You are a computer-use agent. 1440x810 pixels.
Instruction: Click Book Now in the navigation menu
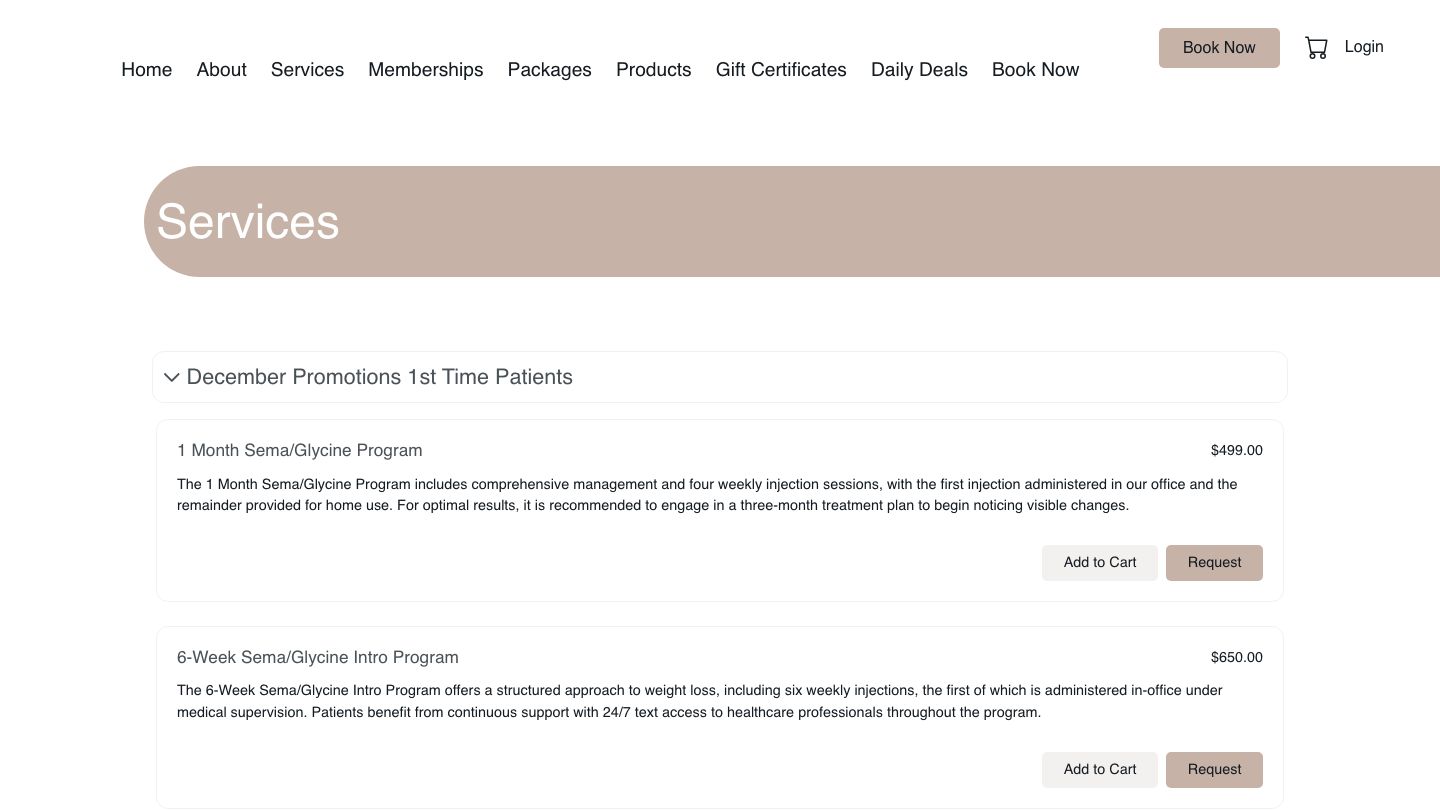pos(1035,70)
